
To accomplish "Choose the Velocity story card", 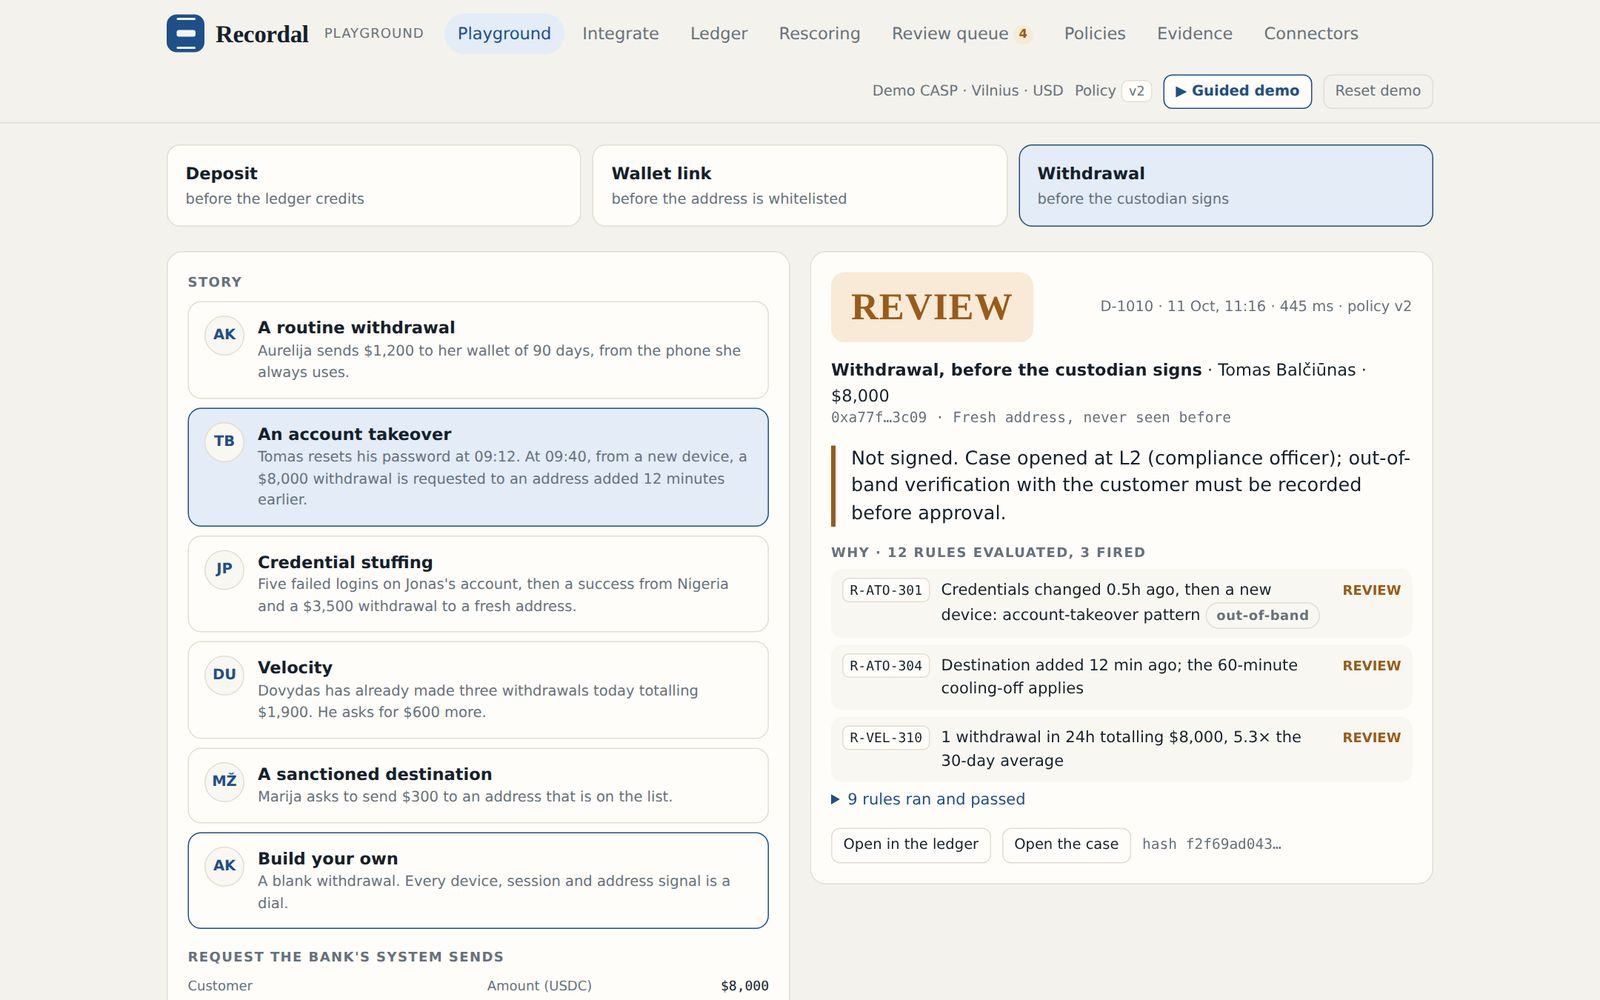I will pos(478,690).
